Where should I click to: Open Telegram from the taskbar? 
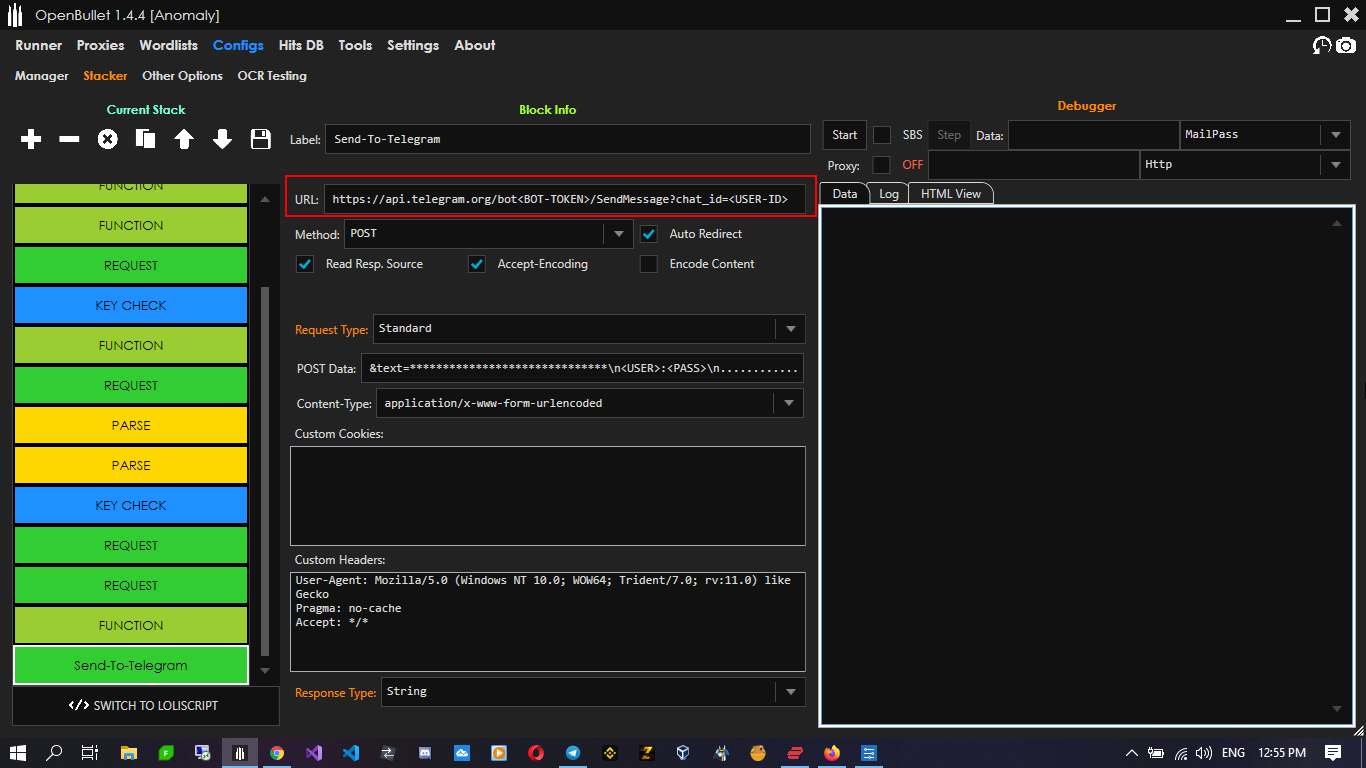point(573,752)
